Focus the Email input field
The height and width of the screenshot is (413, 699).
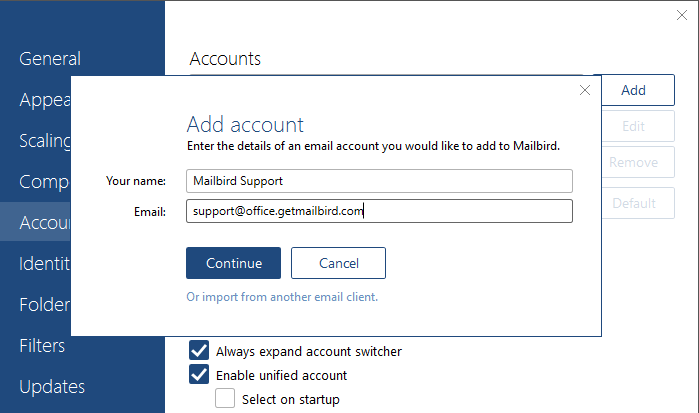379,211
